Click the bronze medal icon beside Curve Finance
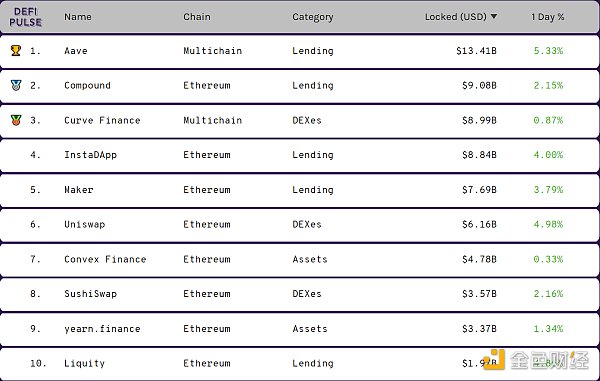Viewport: 600px width, 381px height. [x=16, y=120]
